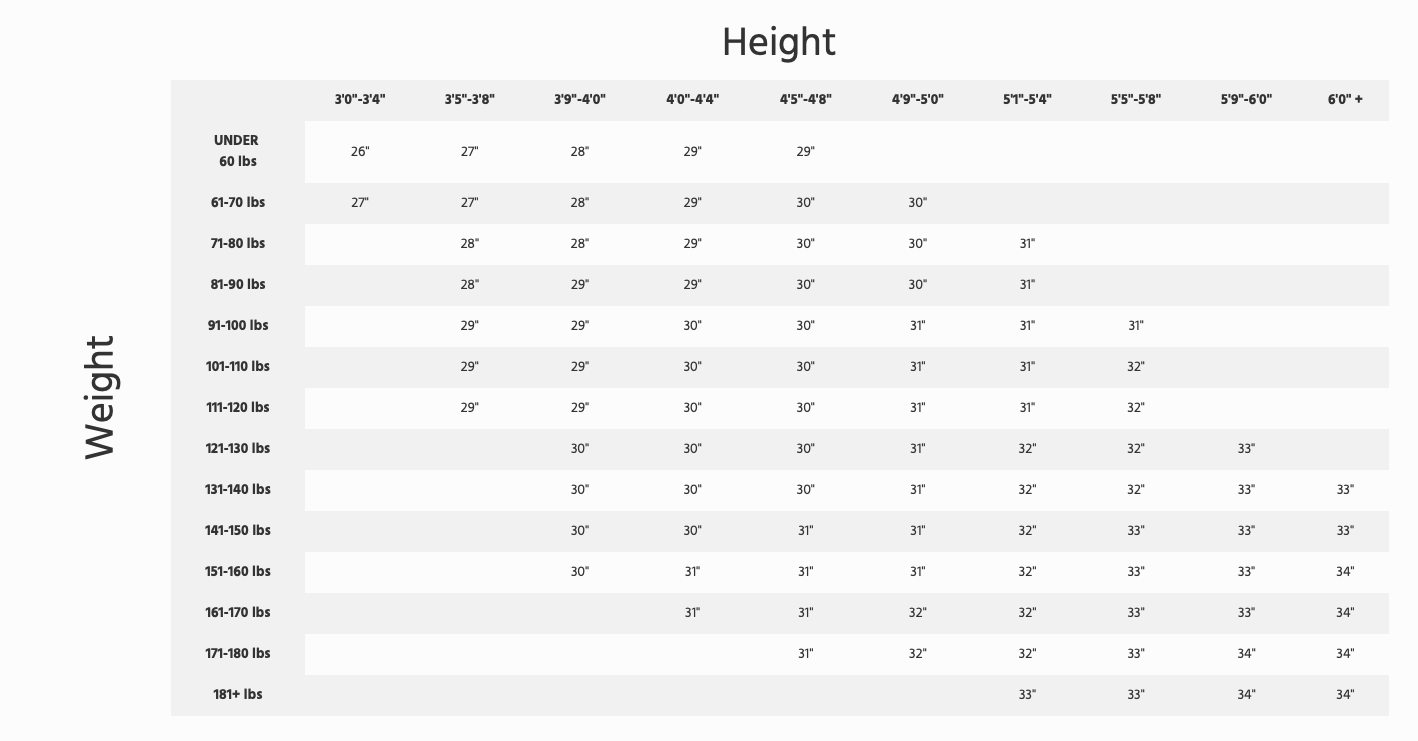Viewport: 1418px width, 741px height.
Task: Select the 3'0"-3'4" height column header
Action: click(360, 100)
